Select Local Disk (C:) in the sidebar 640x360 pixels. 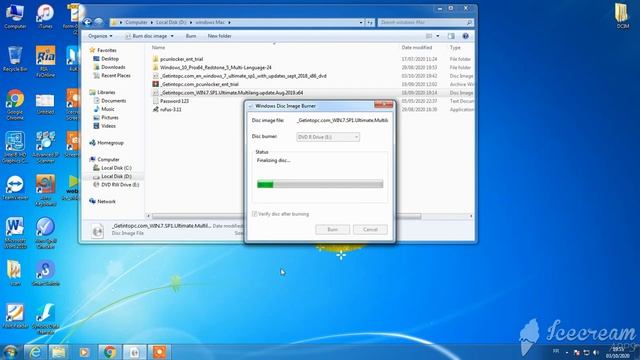(x=116, y=168)
